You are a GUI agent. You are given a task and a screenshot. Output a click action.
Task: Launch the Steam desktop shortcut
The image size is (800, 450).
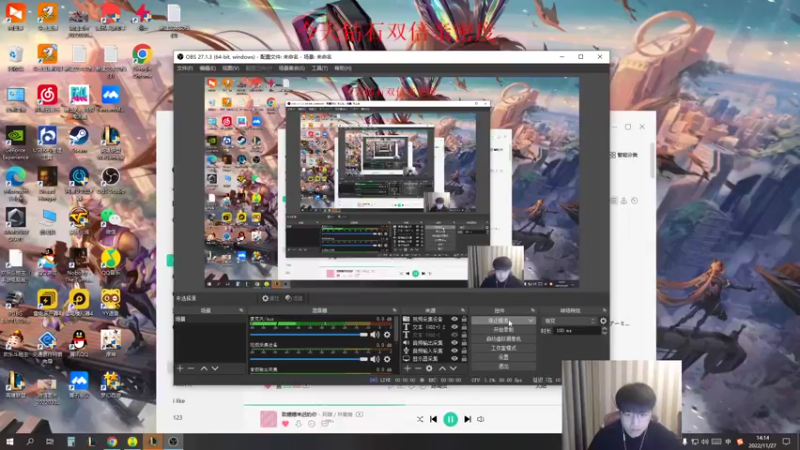pyautogui.click(x=79, y=140)
